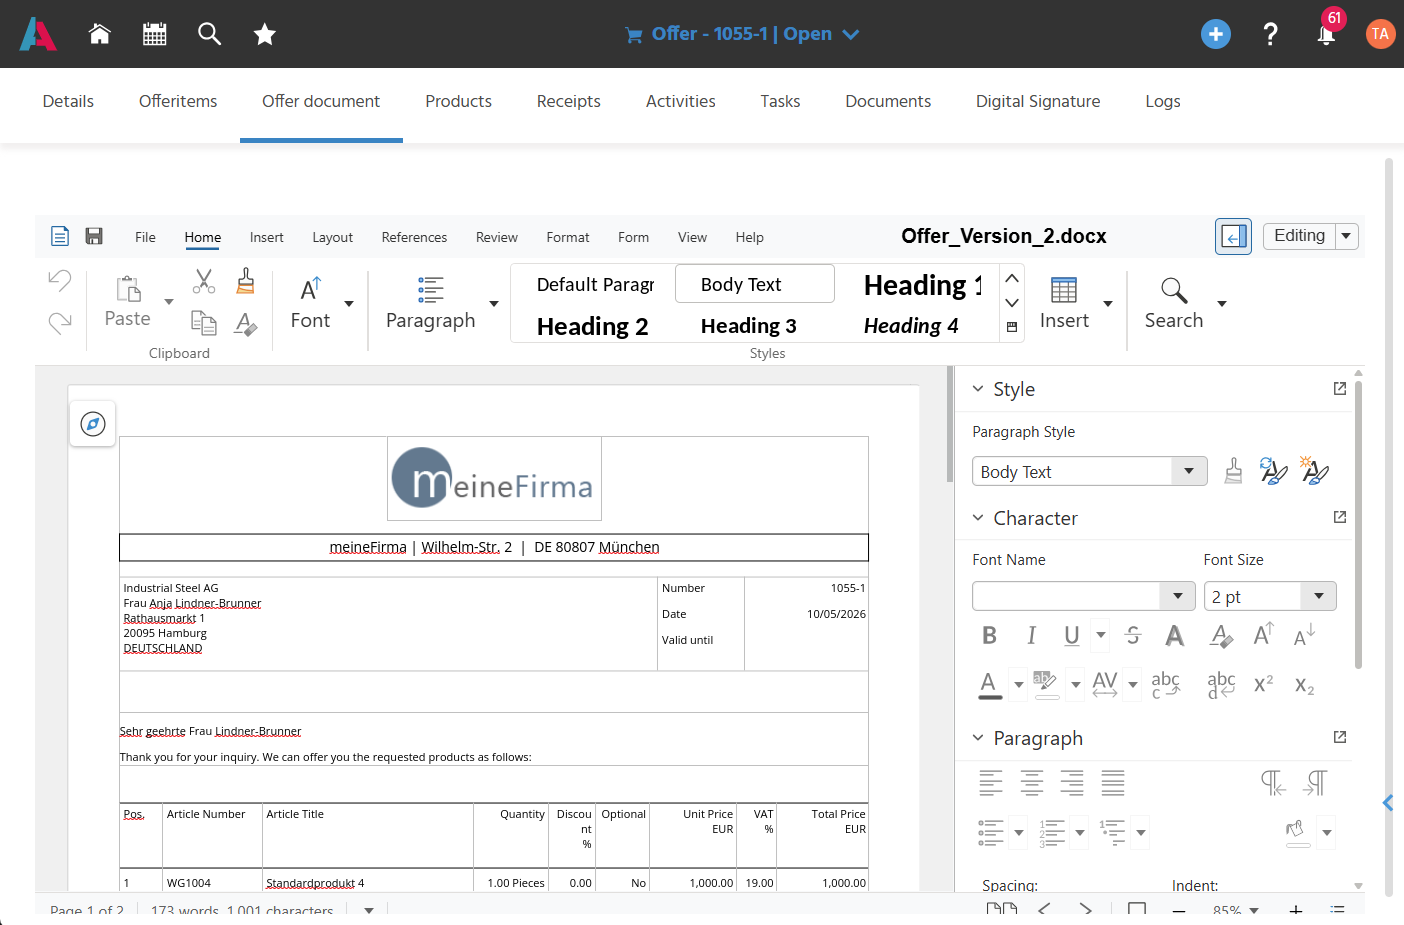Open the Insert ribbon tab

(x=267, y=237)
